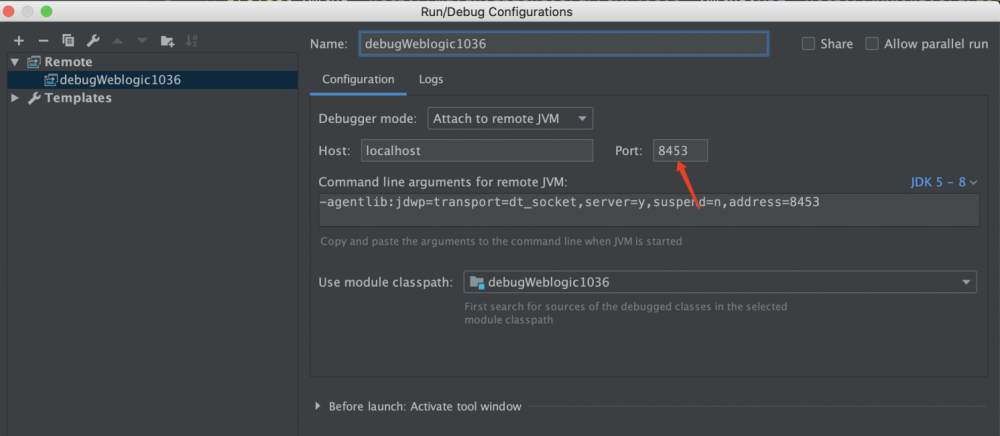The width and height of the screenshot is (1000, 436).
Task: Enable the Share checkbox
Action: click(808, 44)
